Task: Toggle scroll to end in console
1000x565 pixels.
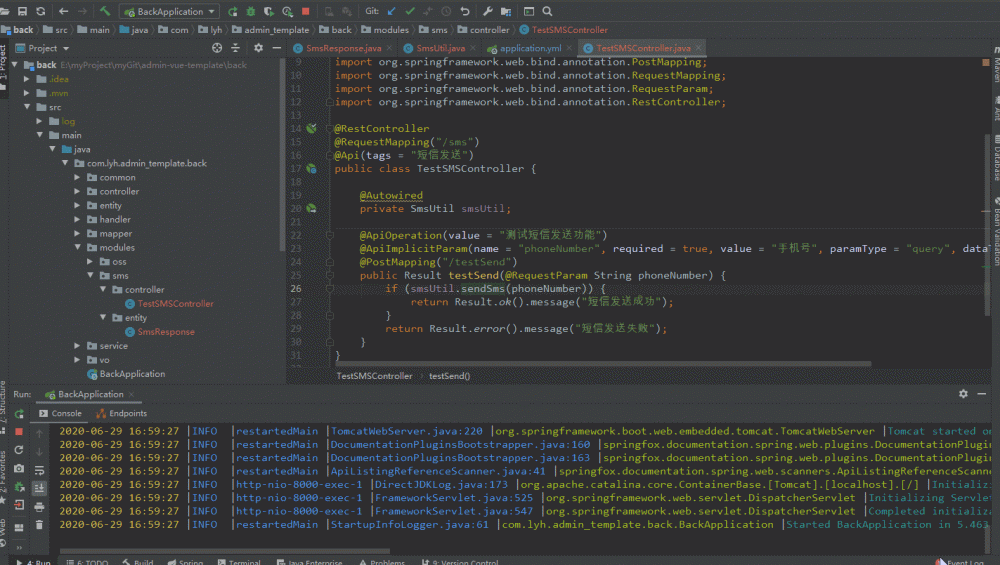Action: [x=40, y=488]
